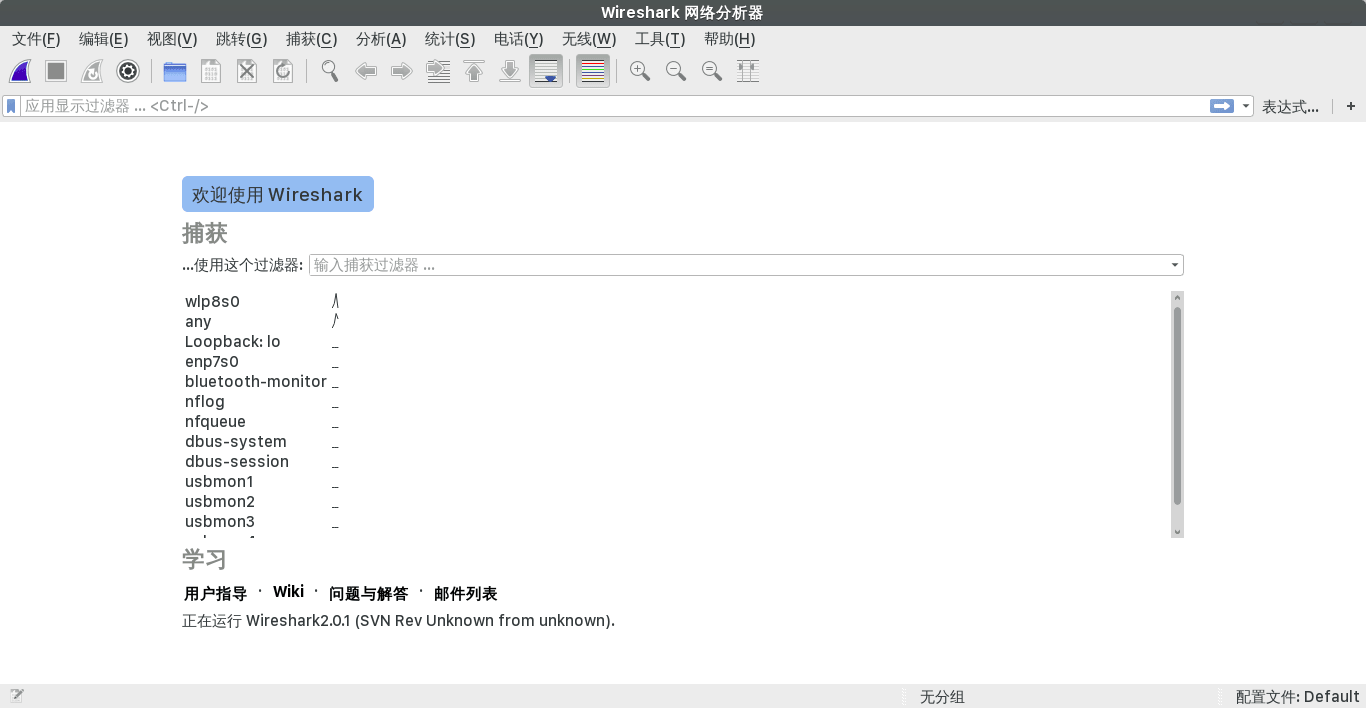Reset text to normal size

click(712, 71)
